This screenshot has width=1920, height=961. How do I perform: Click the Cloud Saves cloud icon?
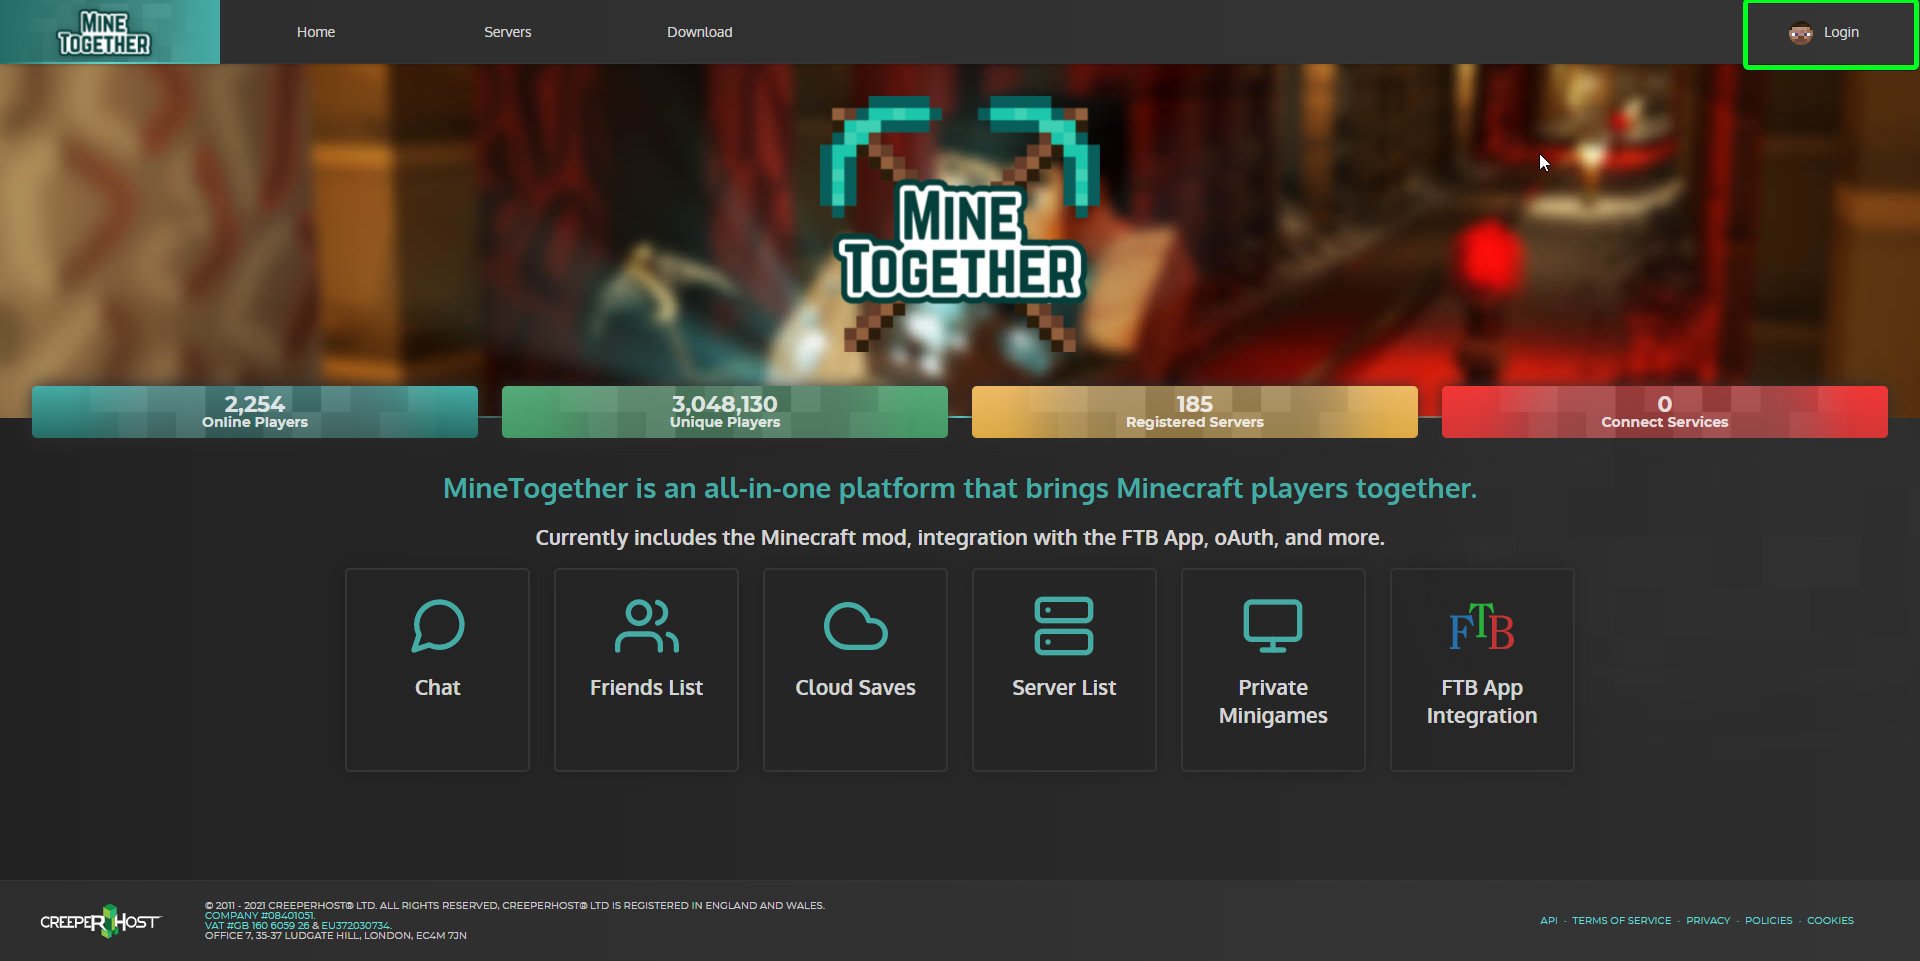coord(856,626)
